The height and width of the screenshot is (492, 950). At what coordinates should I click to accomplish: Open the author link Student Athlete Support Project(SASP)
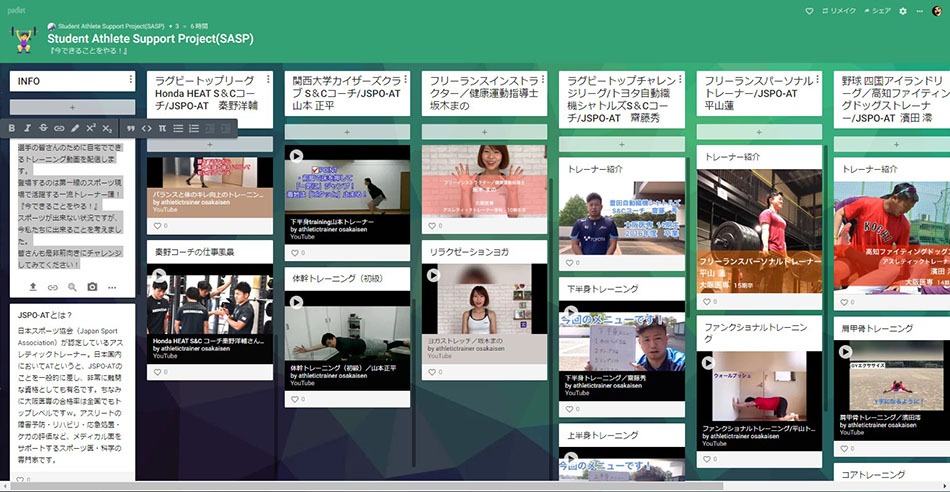pos(111,27)
